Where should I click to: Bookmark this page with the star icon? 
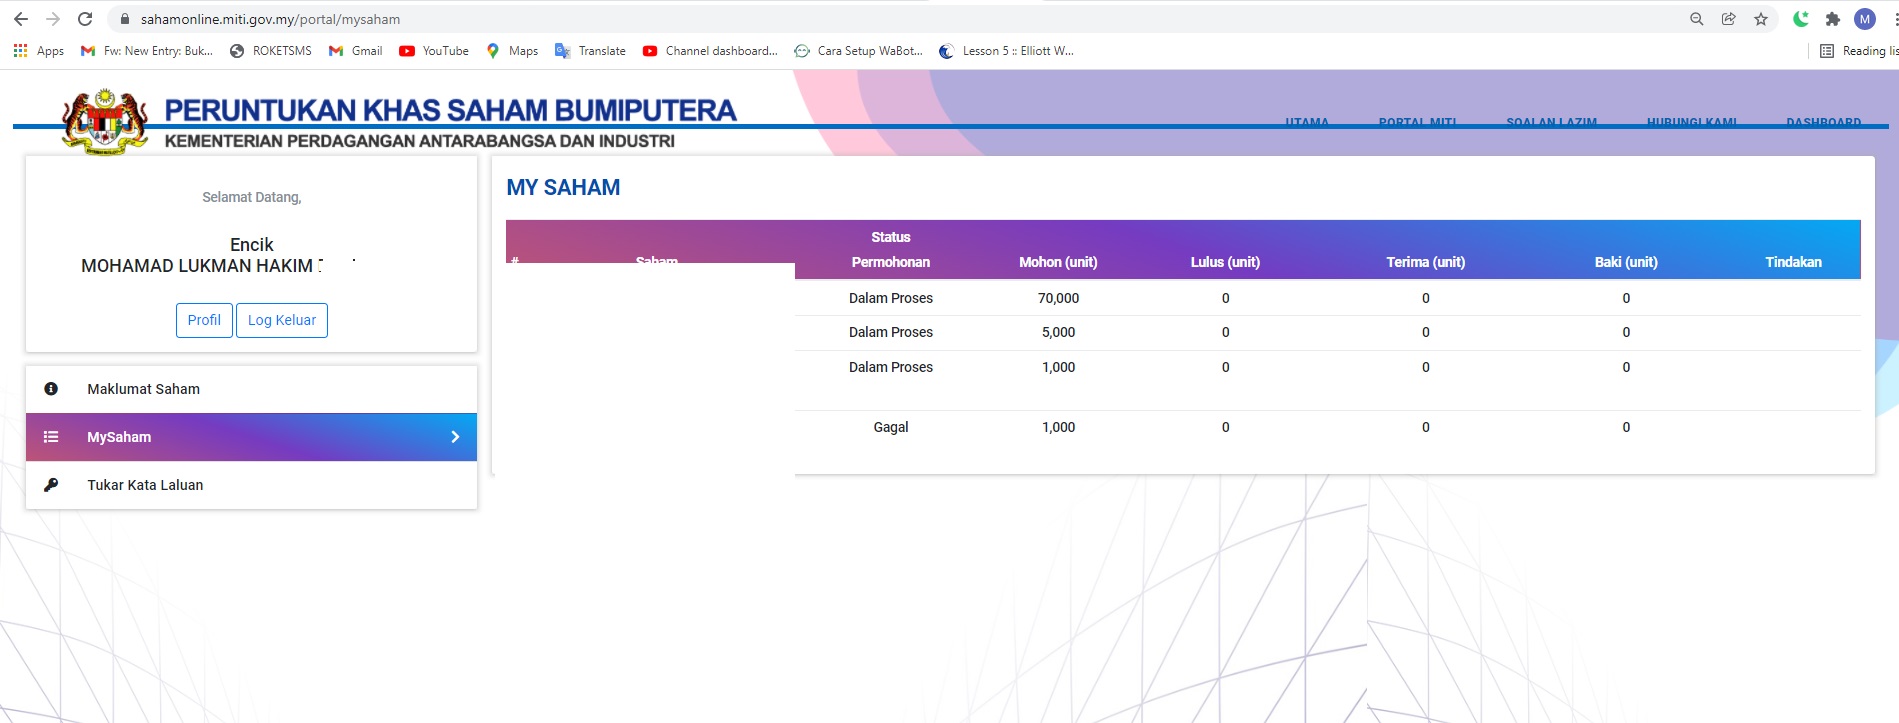click(x=1761, y=19)
